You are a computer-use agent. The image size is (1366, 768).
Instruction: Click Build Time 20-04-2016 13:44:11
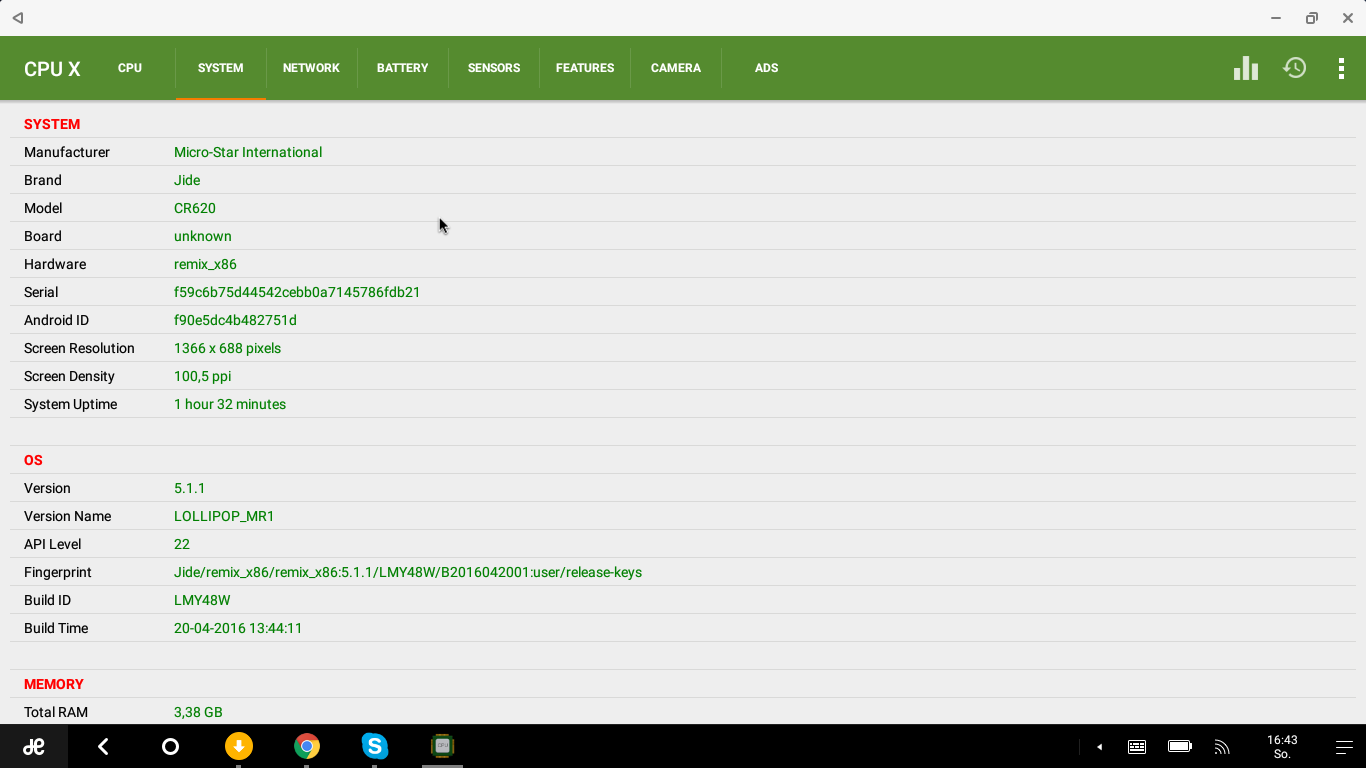tap(238, 628)
